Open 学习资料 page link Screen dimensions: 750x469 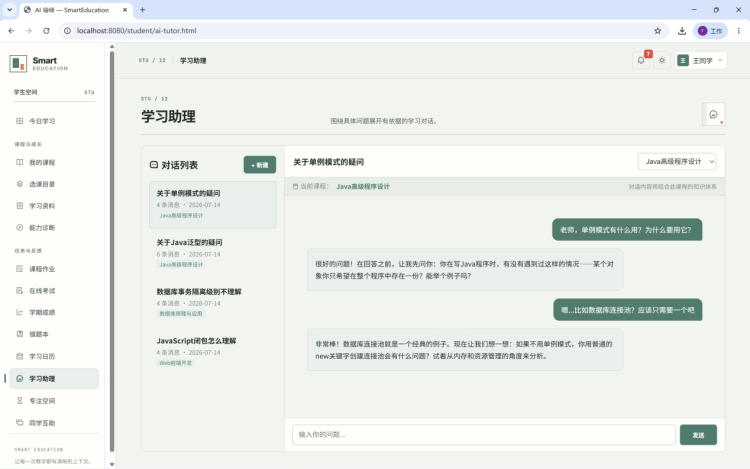point(54,206)
